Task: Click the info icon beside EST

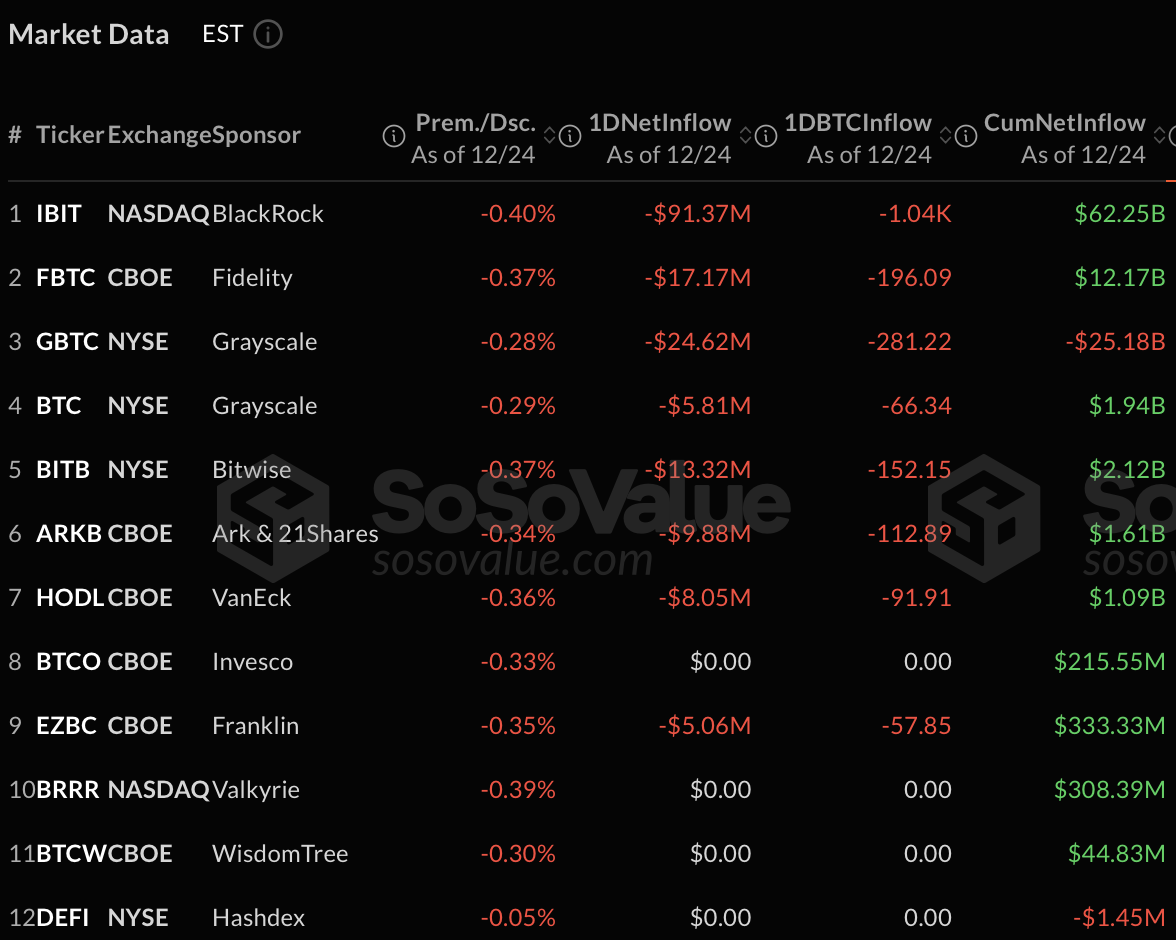Action: tap(268, 35)
